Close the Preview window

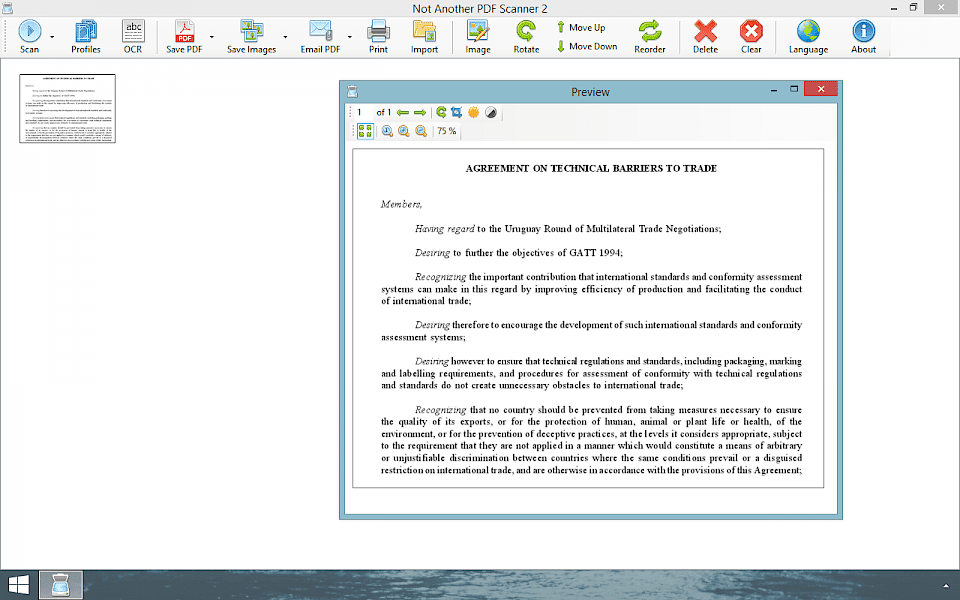click(820, 89)
